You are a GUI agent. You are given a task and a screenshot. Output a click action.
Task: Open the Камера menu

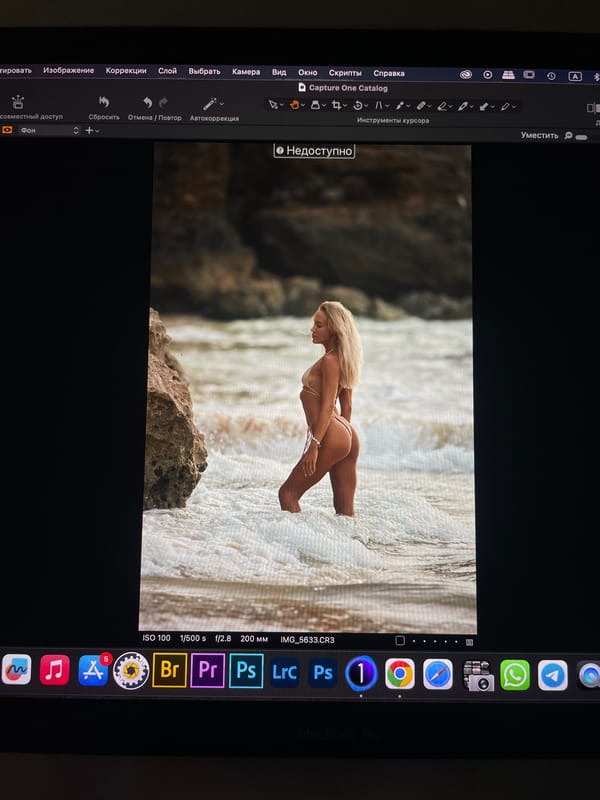tap(246, 72)
